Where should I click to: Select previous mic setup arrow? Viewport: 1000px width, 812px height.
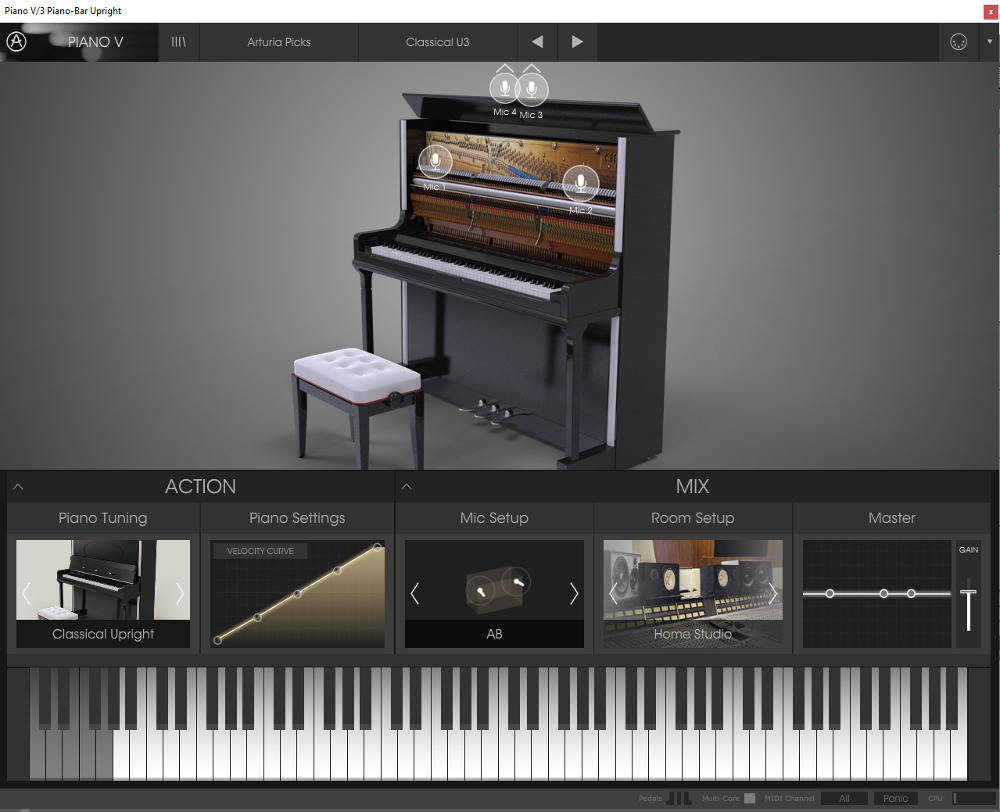[415, 593]
